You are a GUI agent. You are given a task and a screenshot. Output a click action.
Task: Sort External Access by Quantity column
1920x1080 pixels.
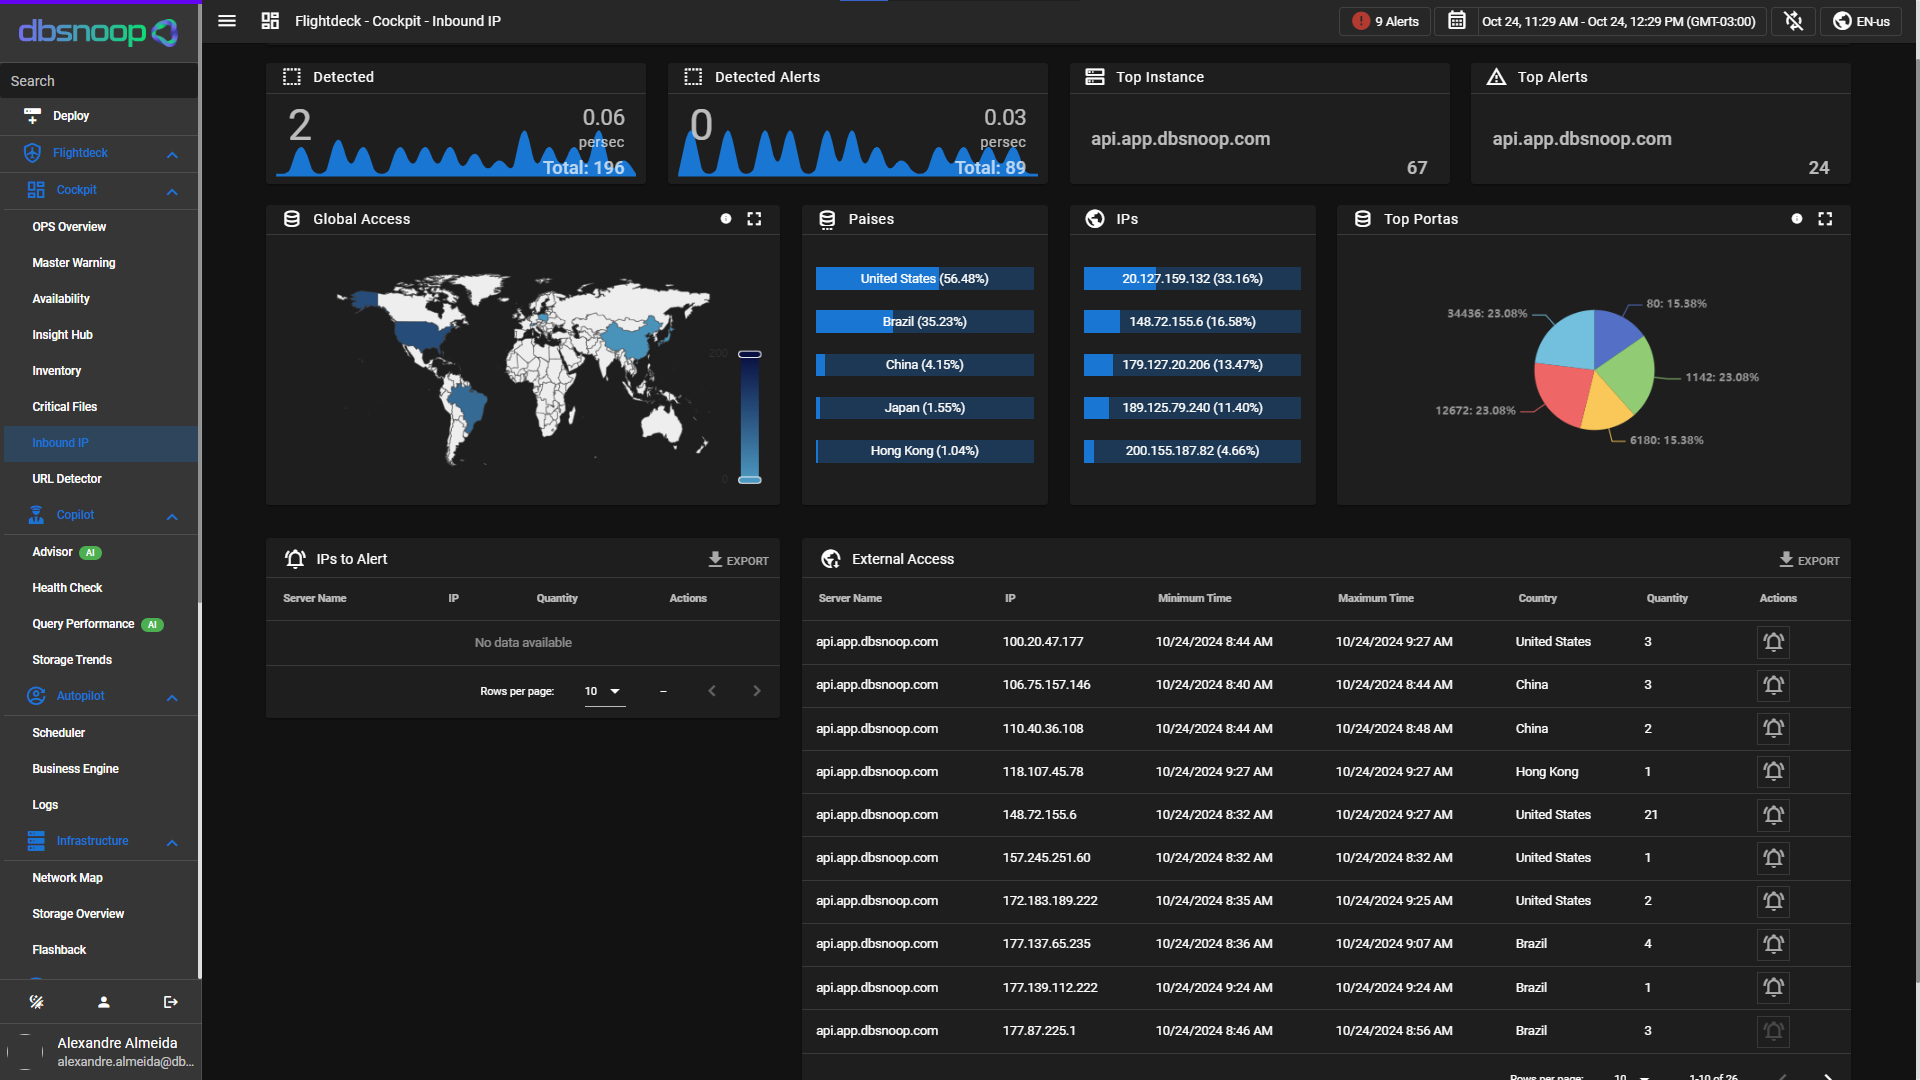click(1667, 598)
